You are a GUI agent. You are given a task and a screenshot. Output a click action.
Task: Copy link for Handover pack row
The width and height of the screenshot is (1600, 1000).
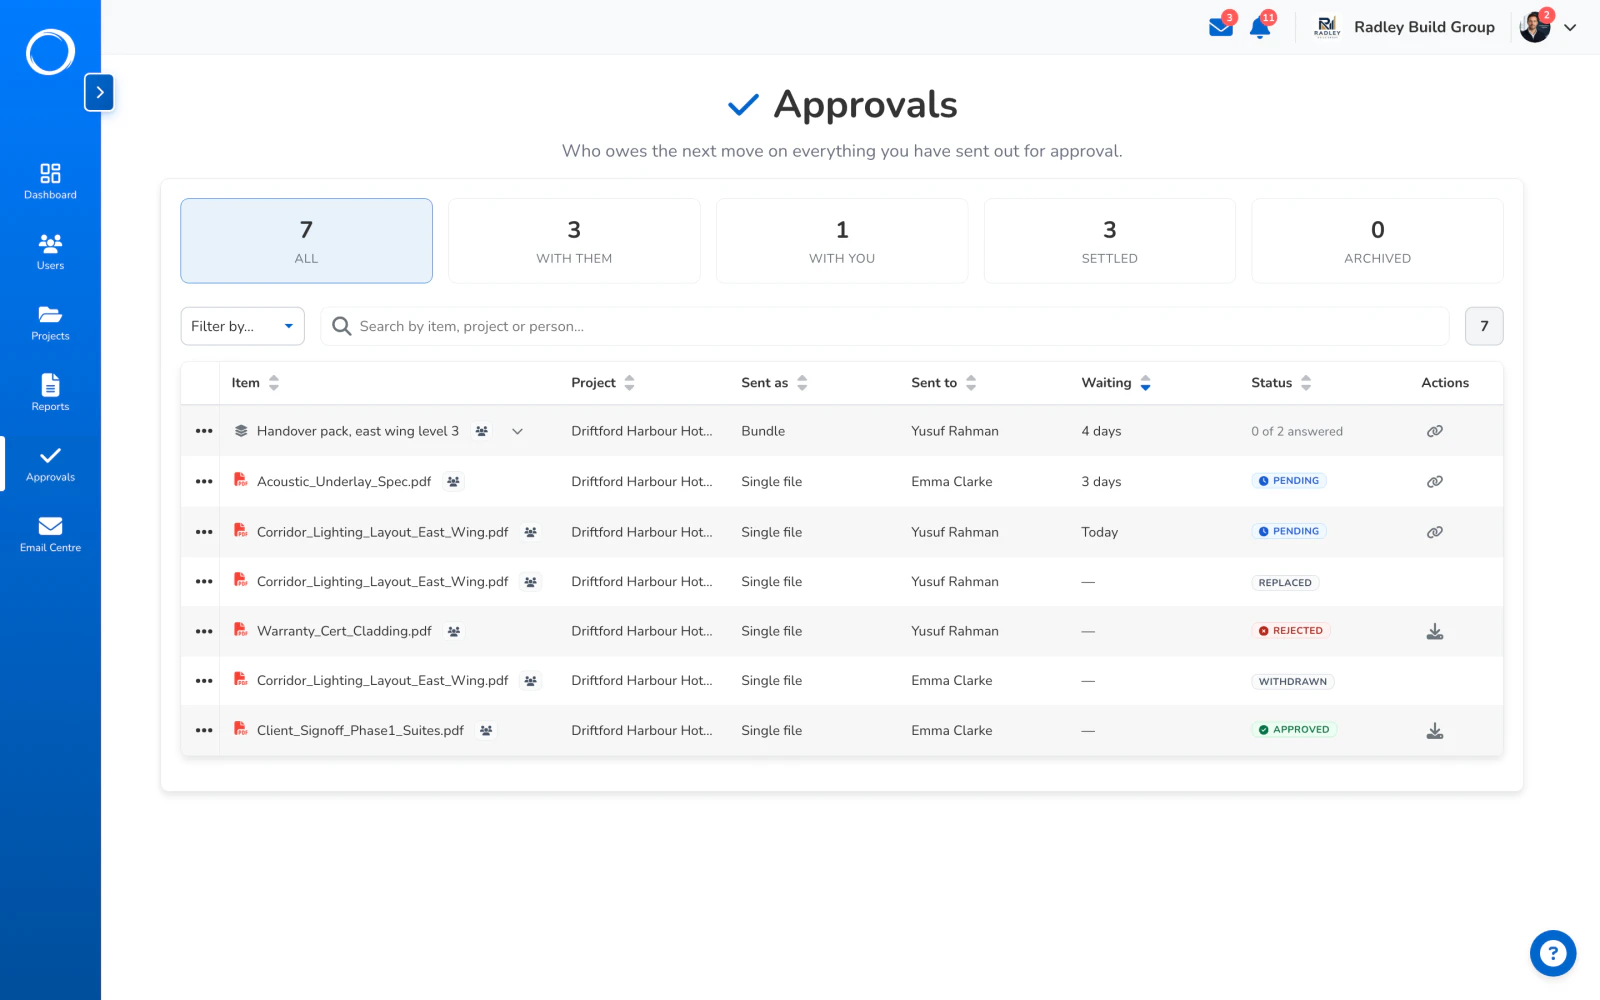click(x=1435, y=431)
